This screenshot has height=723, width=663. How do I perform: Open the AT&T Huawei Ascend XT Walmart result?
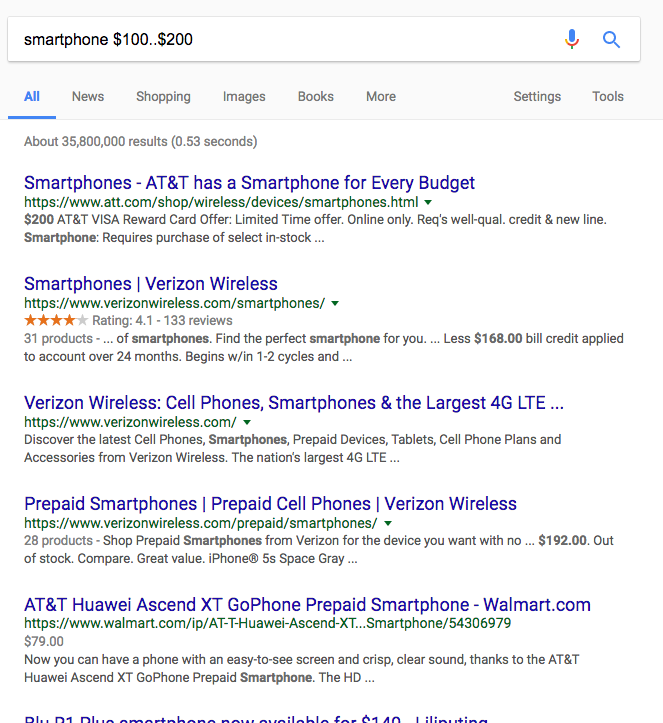coord(307,605)
